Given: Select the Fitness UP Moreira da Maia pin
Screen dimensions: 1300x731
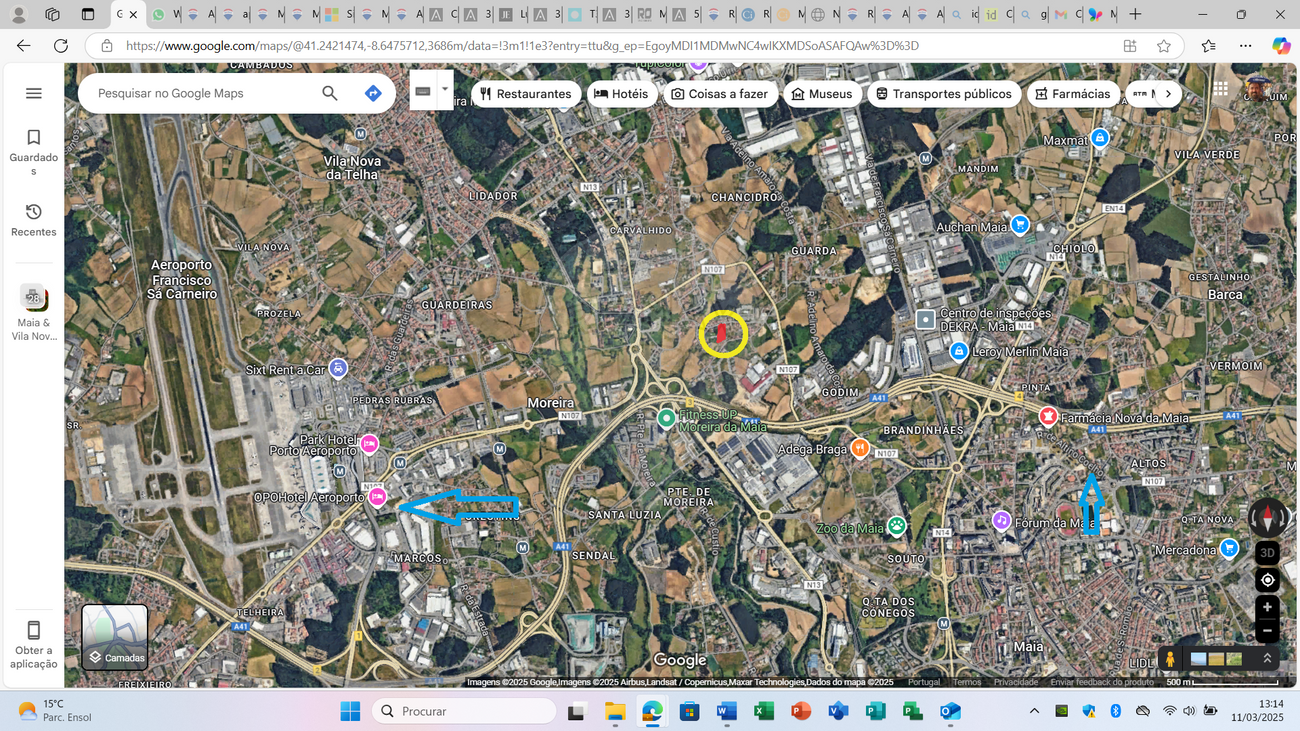Looking at the screenshot, I should 666,419.
